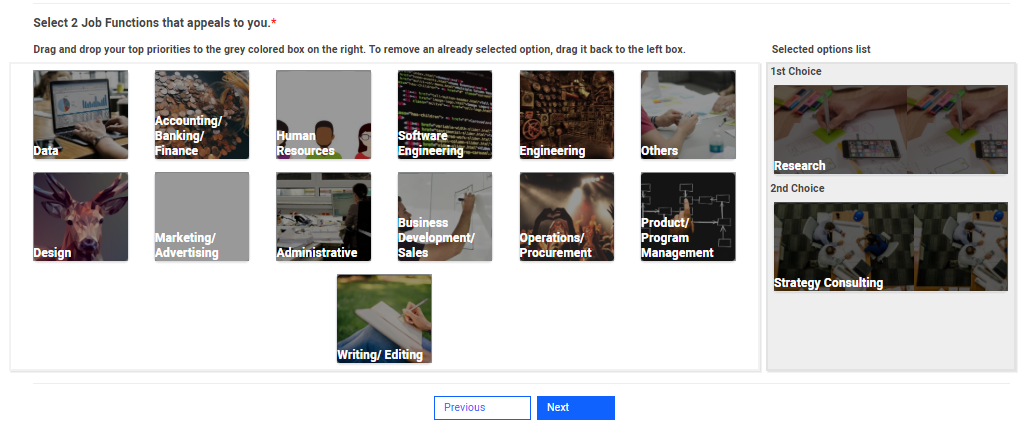Click the Accounting/Banking/Finance tile

click(x=202, y=114)
